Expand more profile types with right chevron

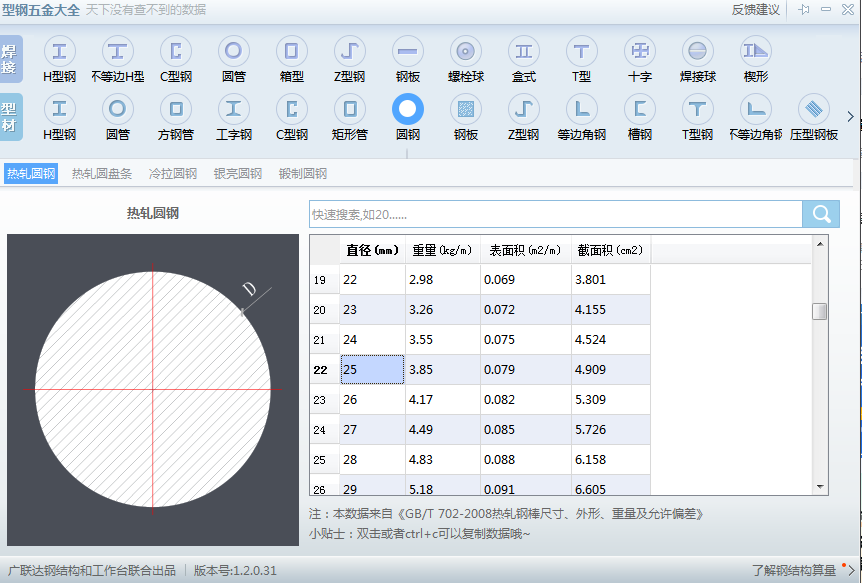[850, 117]
